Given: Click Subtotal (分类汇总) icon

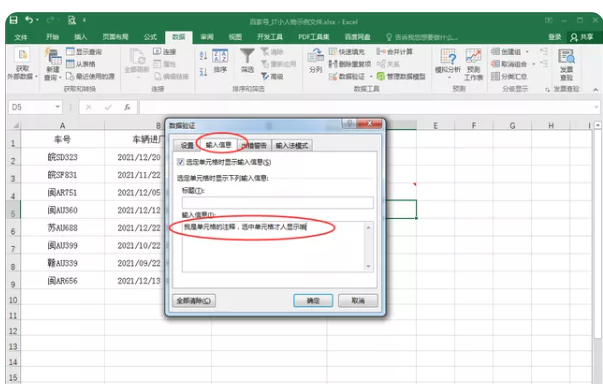Looking at the screenshot, I should (x=496, y=76).
